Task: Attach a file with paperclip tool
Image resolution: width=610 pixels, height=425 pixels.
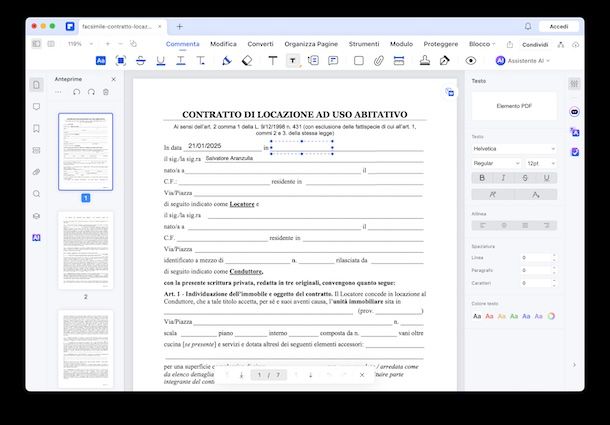Action: pos(379,60)
